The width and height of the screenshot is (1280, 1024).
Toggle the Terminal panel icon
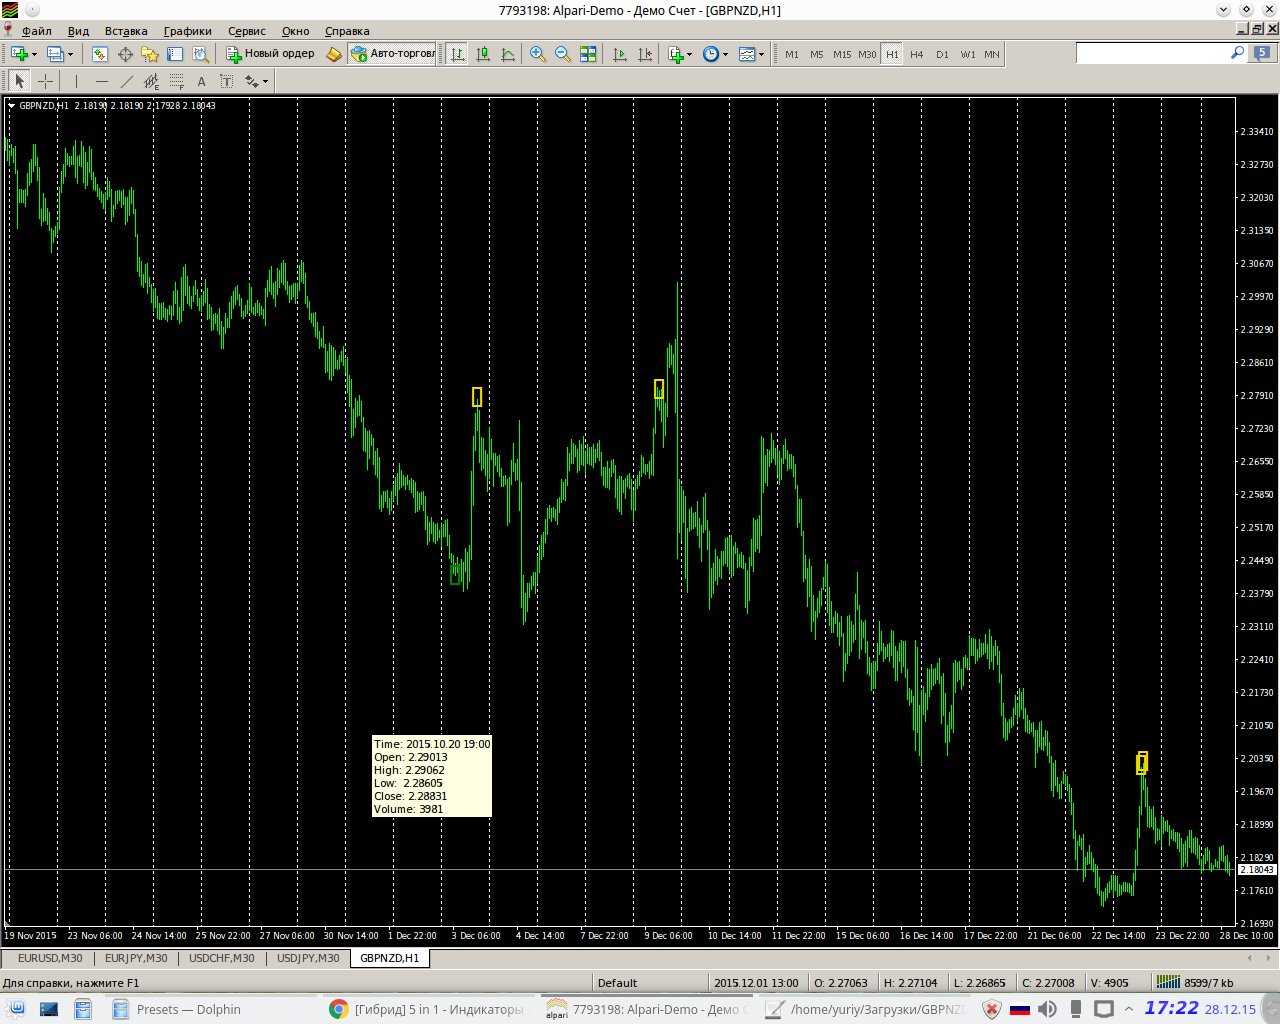[175, 54]
